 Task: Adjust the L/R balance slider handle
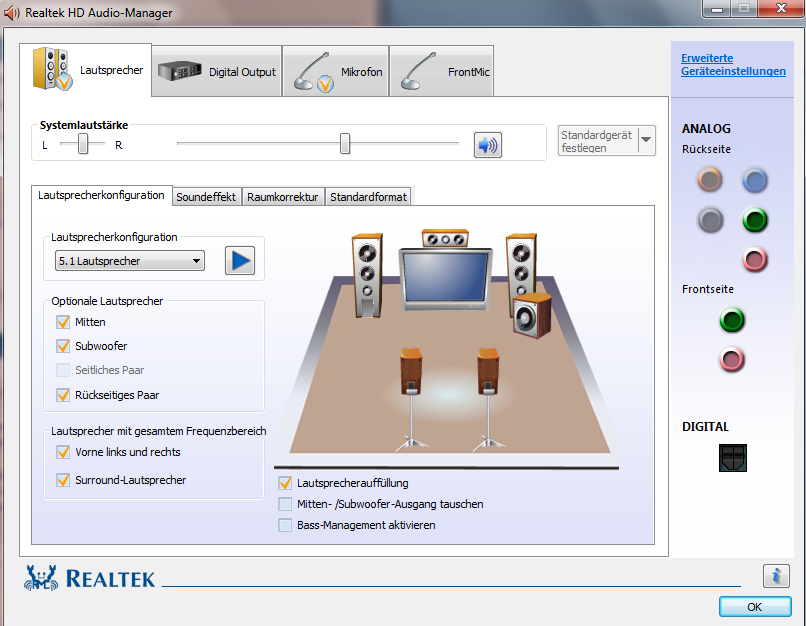(x=83, y=144)
